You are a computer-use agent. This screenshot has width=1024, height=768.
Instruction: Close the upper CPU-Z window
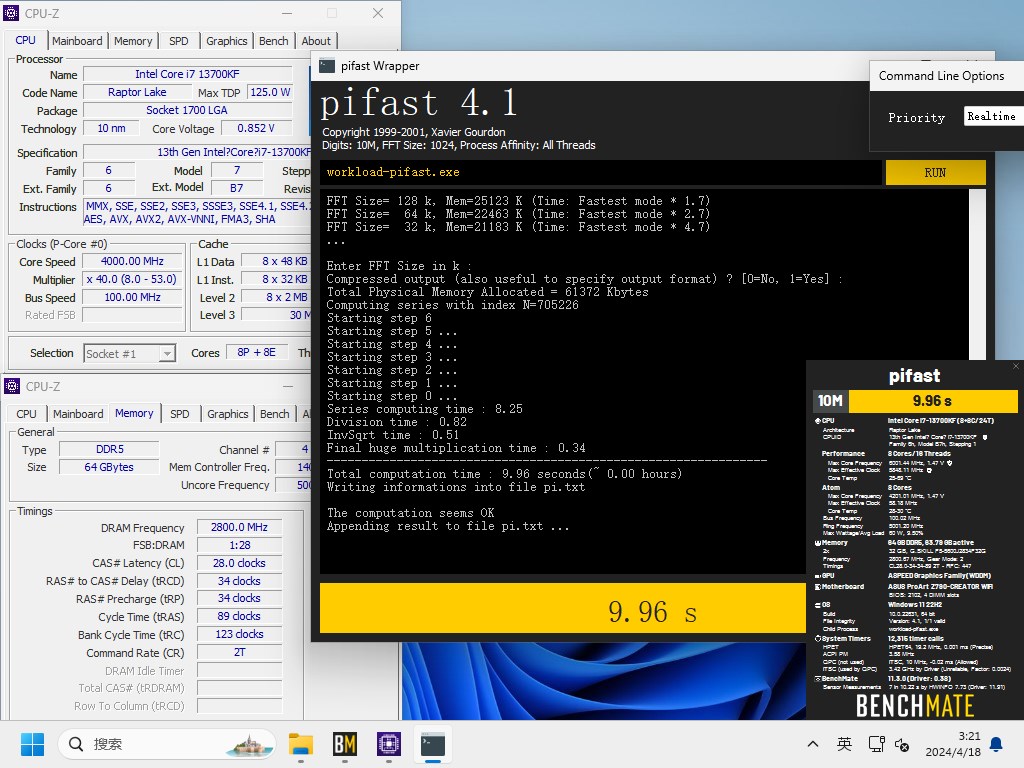coord(378,13)
